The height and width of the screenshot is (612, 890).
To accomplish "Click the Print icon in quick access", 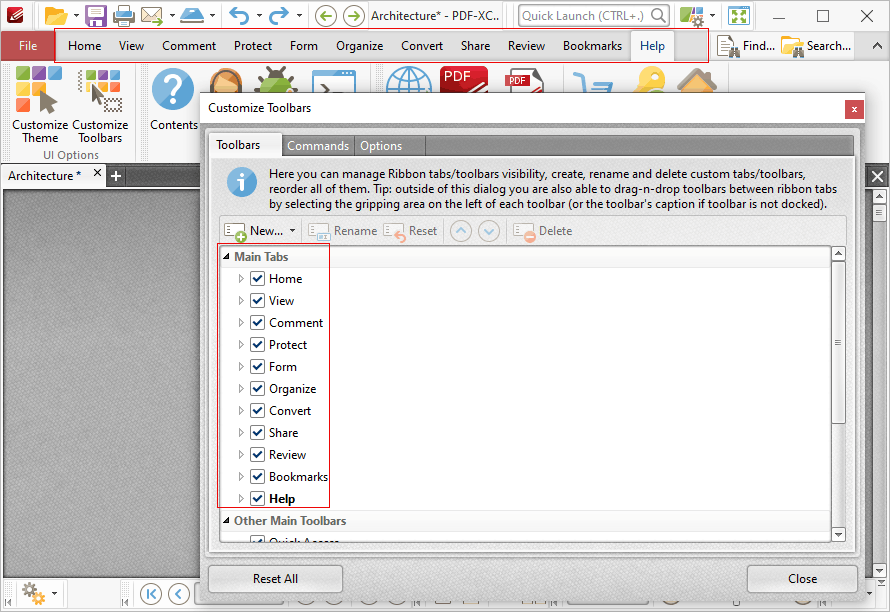I will (124, 15).
